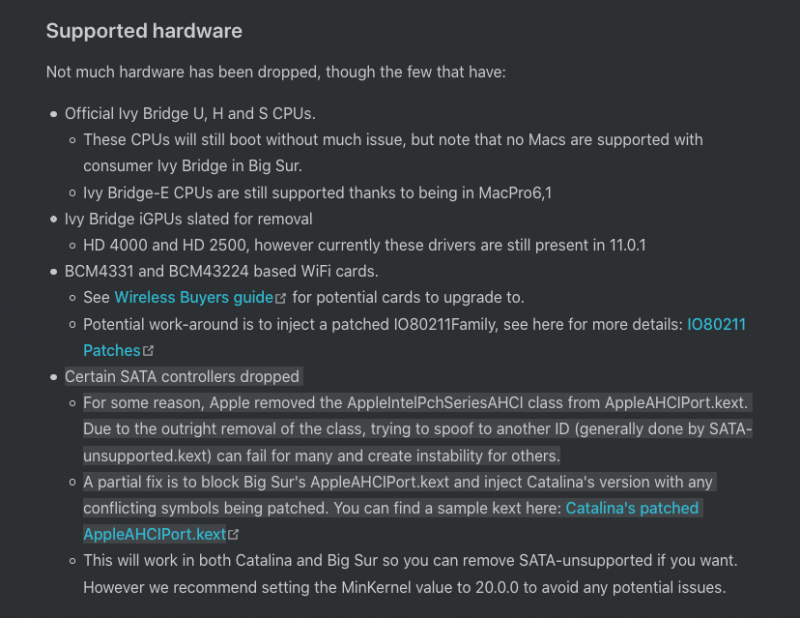
Task: Click external-link icon beside Wireless Buyers guide
Action: click(x=281, y=298)
